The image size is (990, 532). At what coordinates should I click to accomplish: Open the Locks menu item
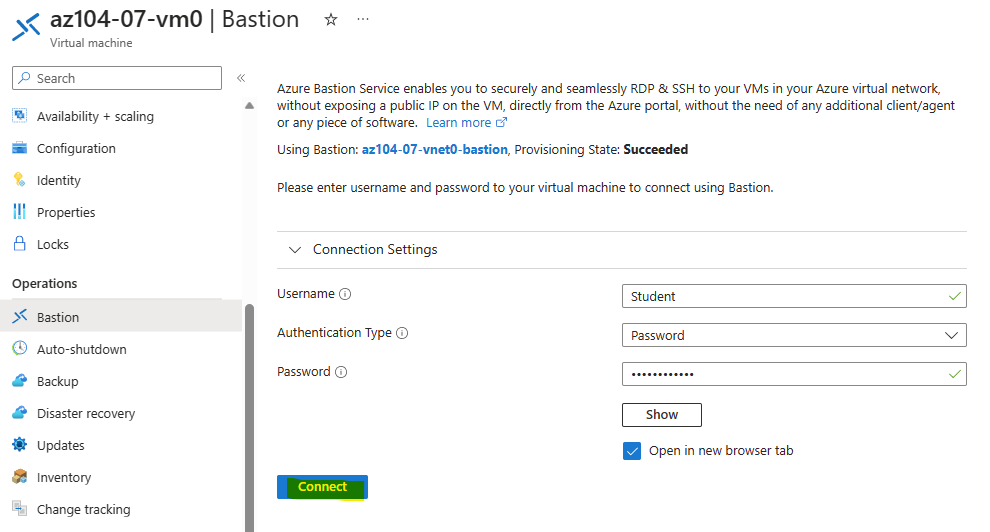[x=53, y=244]
